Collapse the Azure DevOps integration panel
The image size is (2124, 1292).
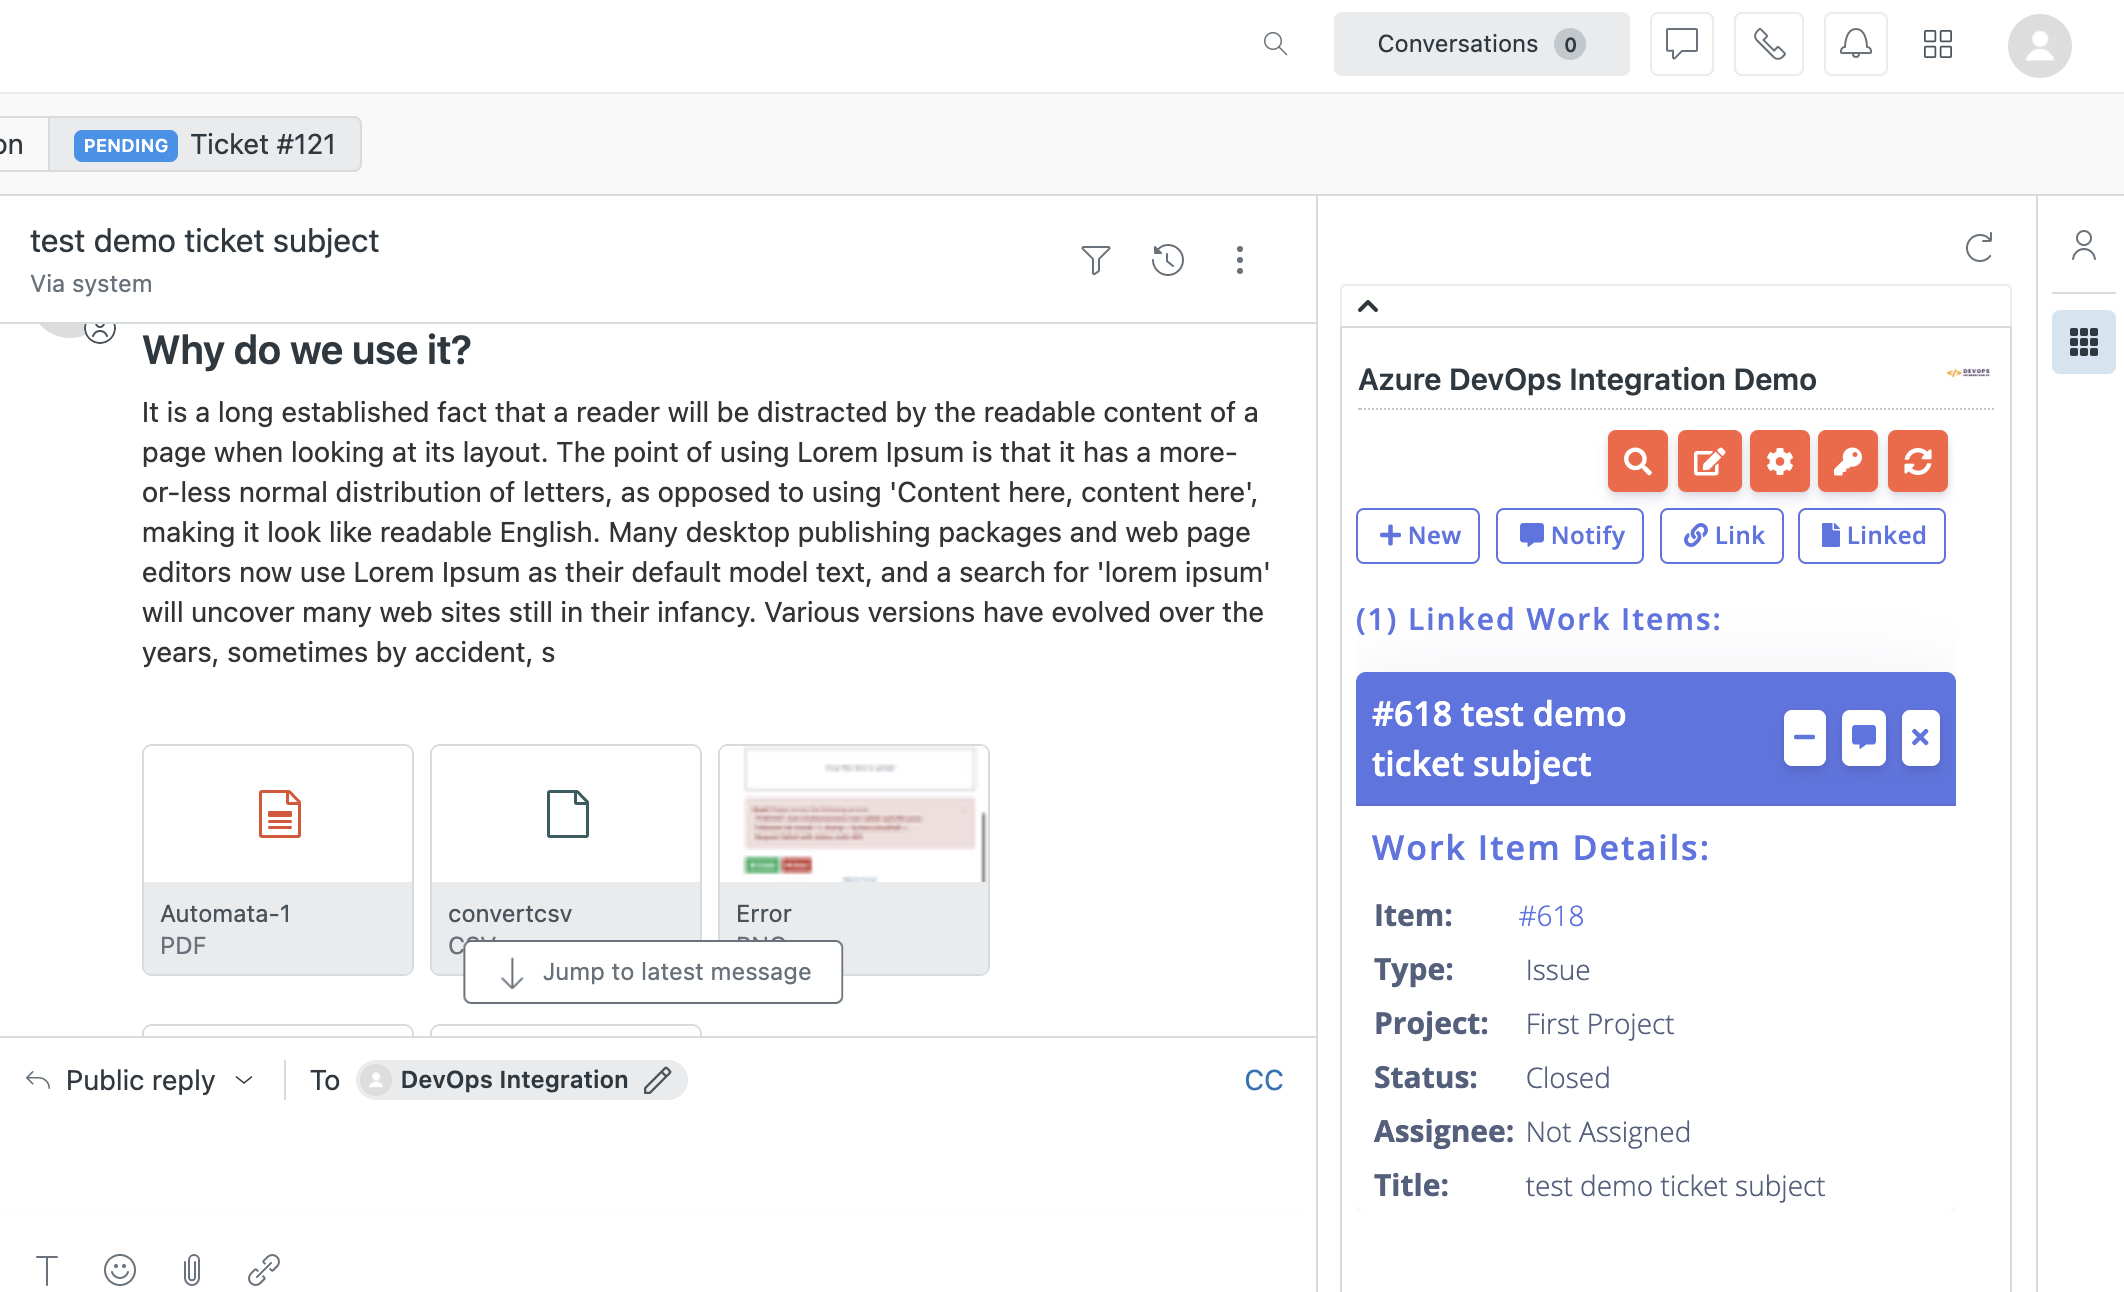click(x=1367, y=306)
